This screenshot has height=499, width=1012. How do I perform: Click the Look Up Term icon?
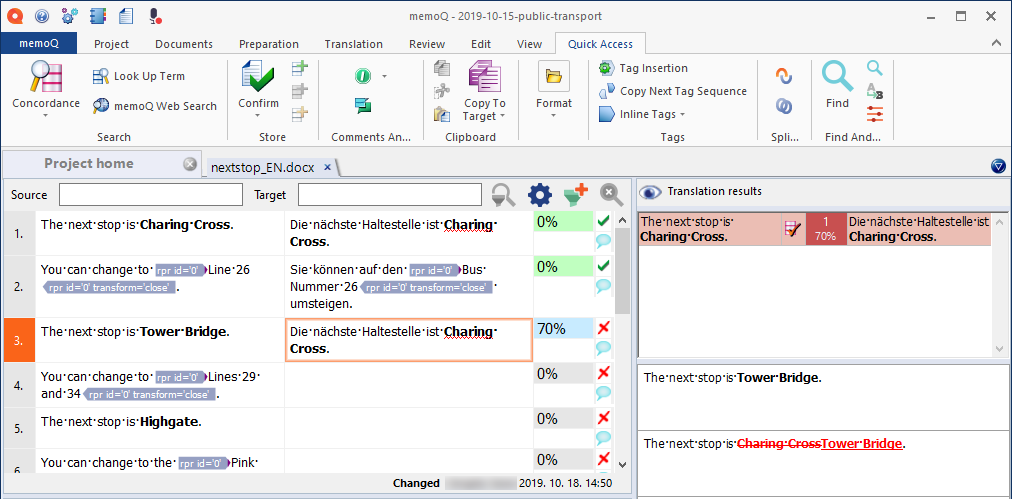pos(101,76)
